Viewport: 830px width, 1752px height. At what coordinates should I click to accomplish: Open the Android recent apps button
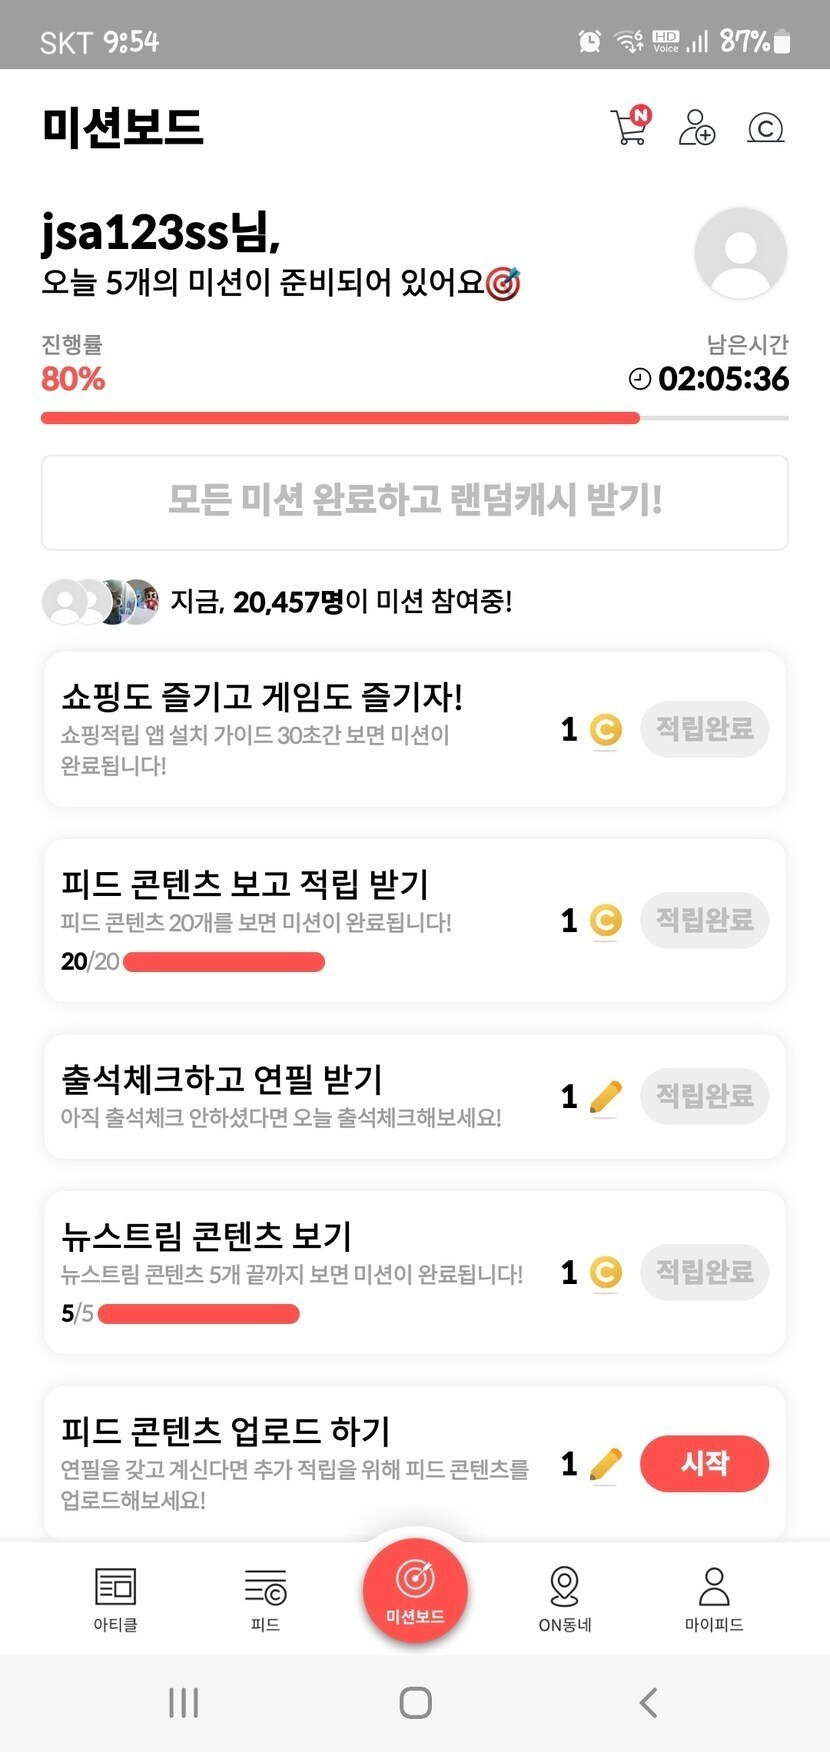pyautogui.click(x=184, y=1702)
